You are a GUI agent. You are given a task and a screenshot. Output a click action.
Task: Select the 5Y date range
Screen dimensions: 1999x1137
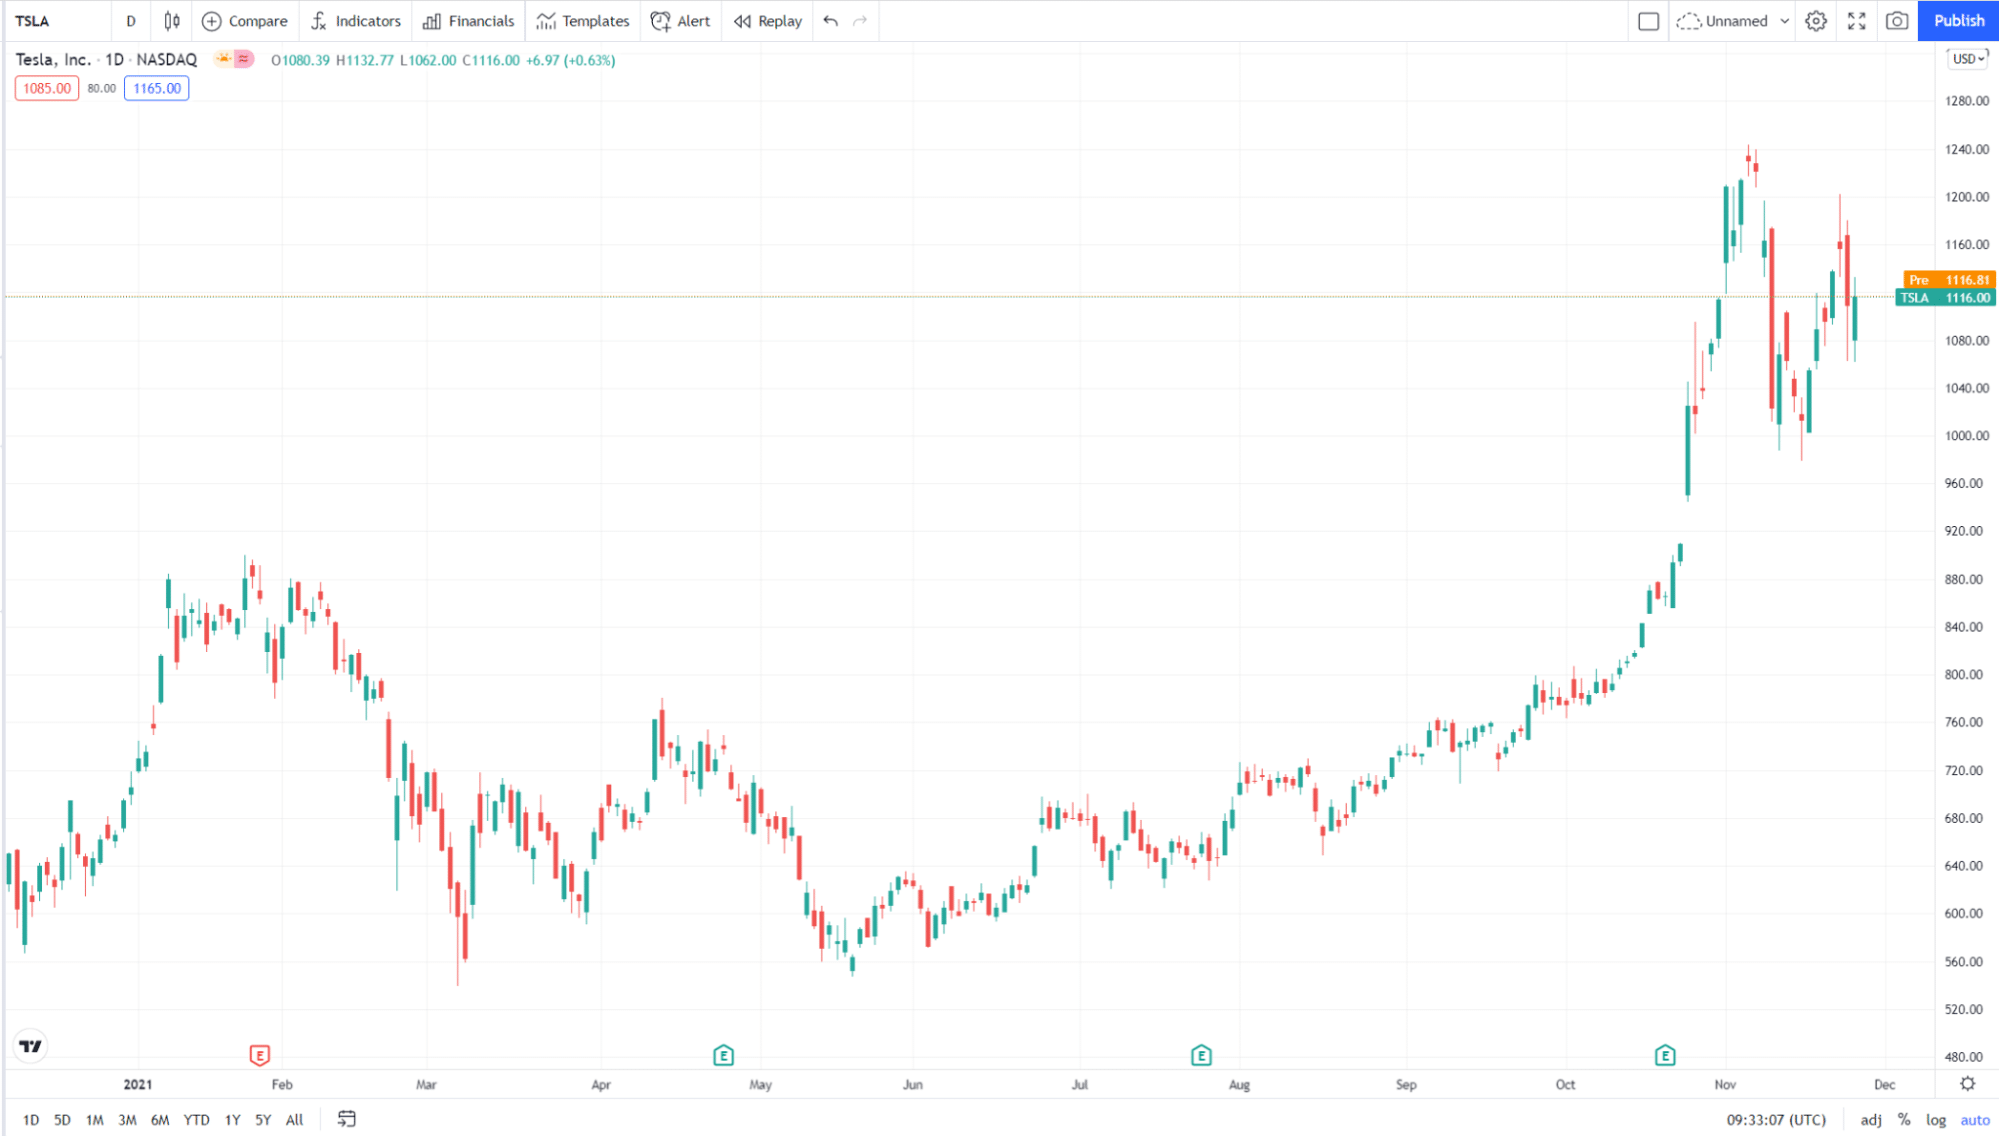click(263, 1120)
